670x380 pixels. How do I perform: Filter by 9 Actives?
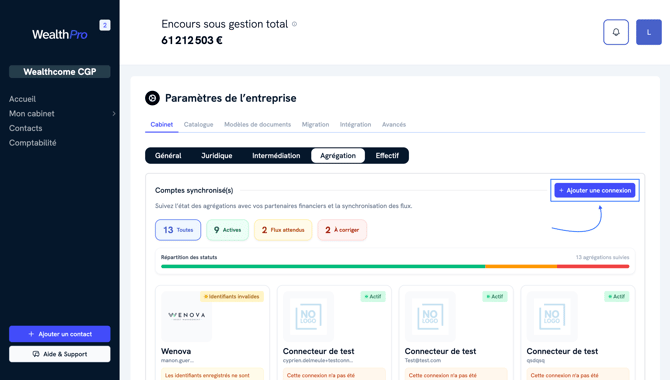[x=227, y=230]
